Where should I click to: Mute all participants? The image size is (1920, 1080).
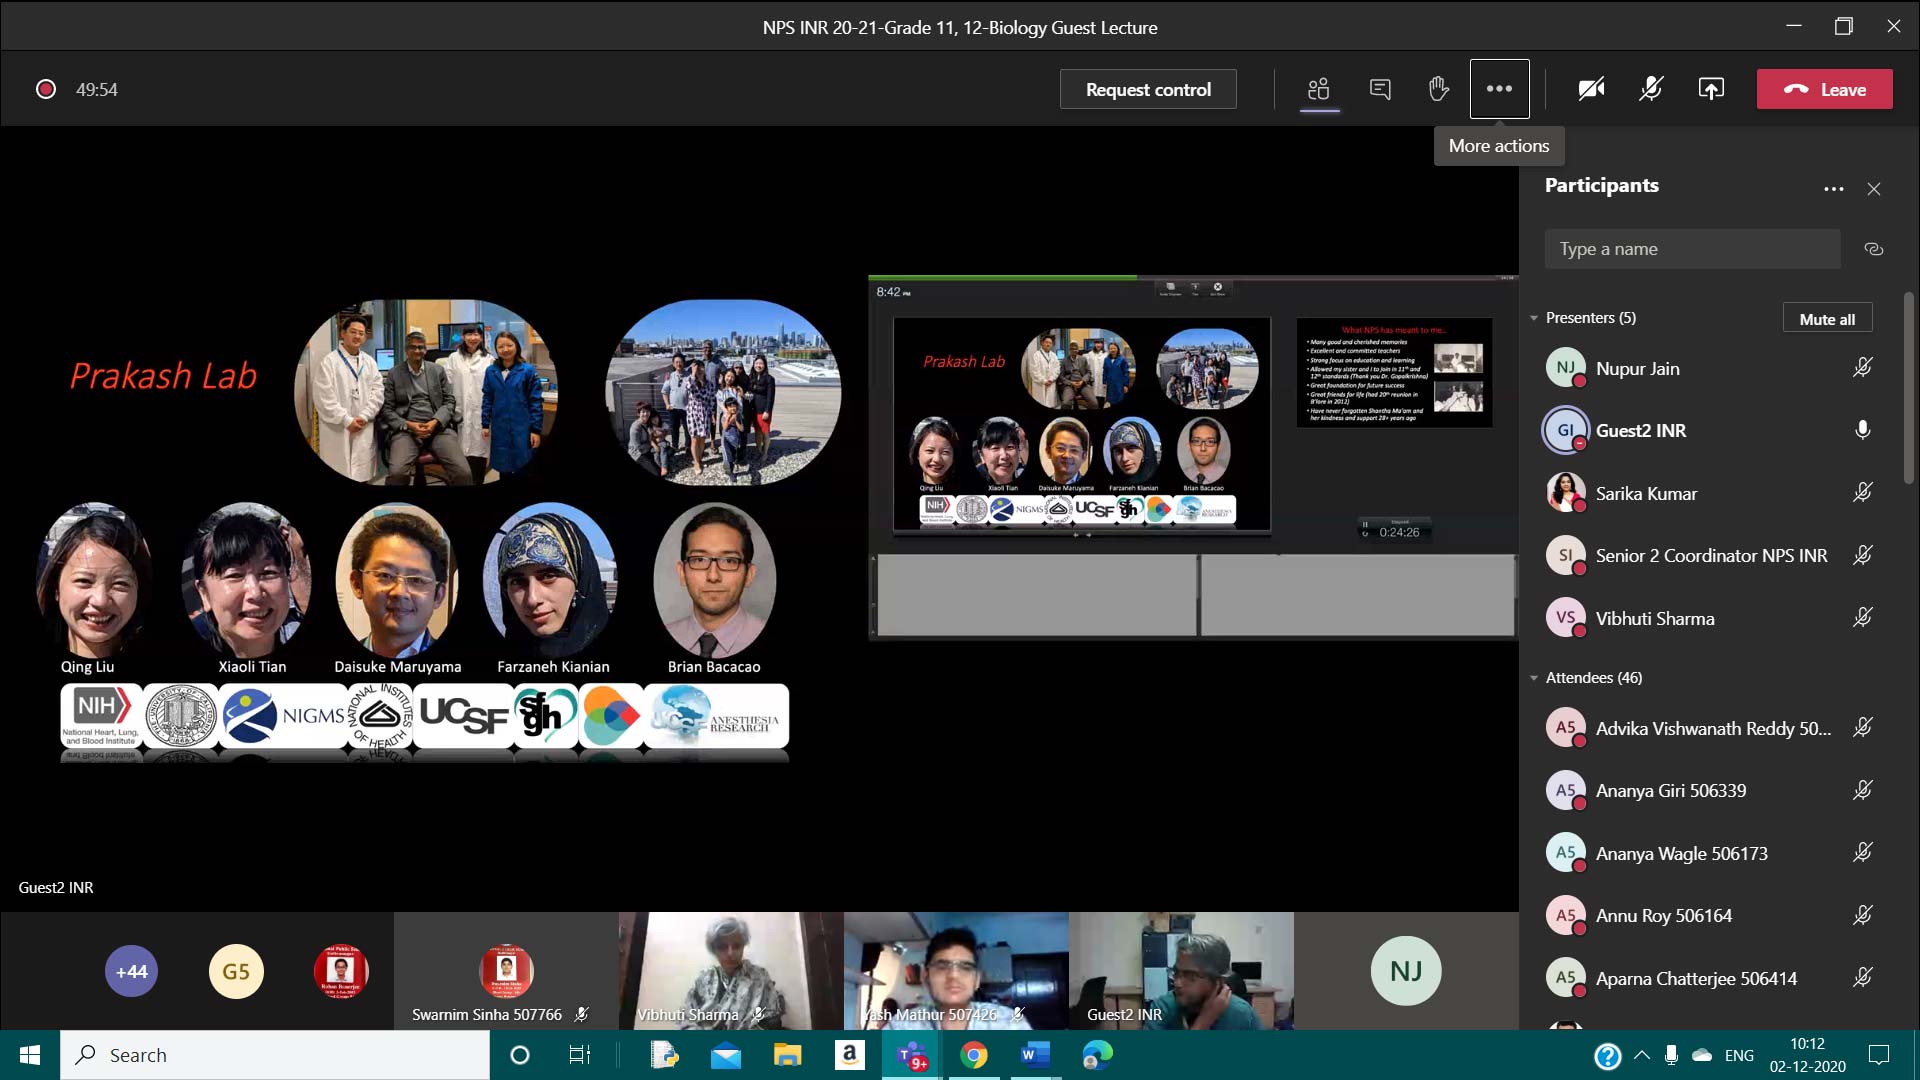[1827, 319]
